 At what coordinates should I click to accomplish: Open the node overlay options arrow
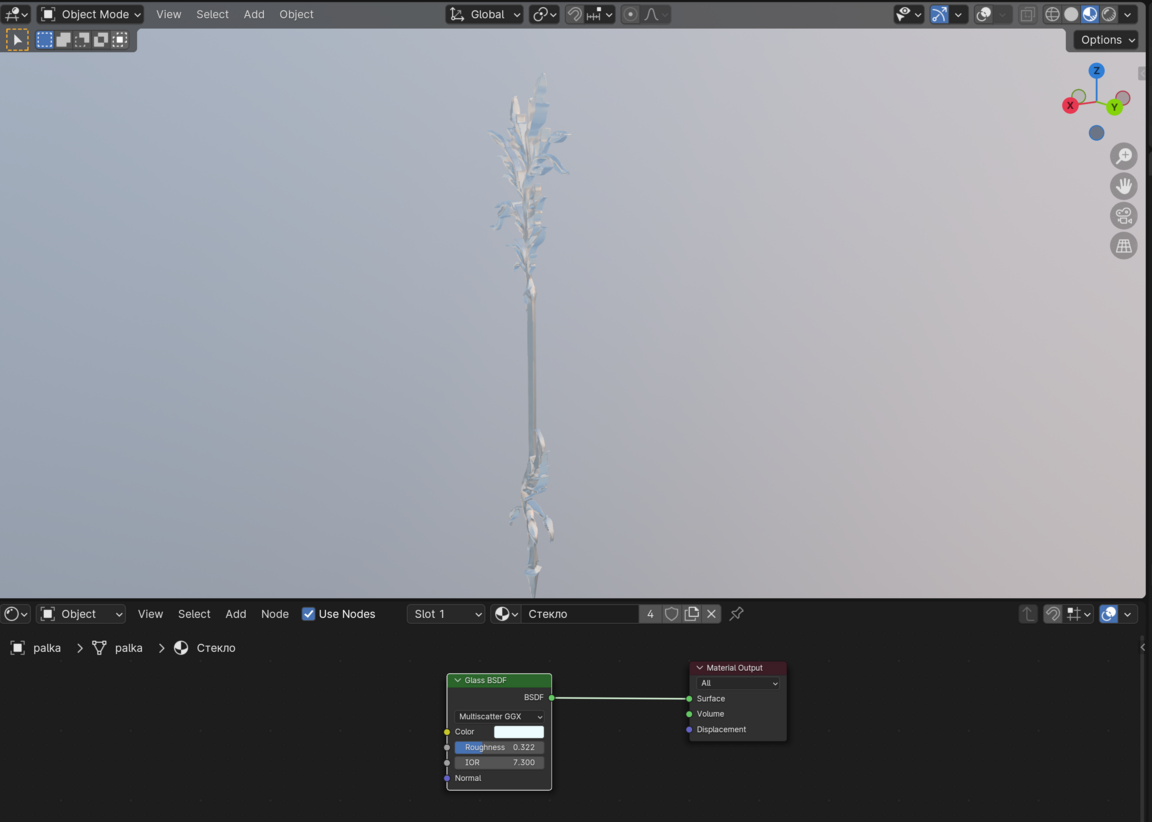(x=1128, y=613)
